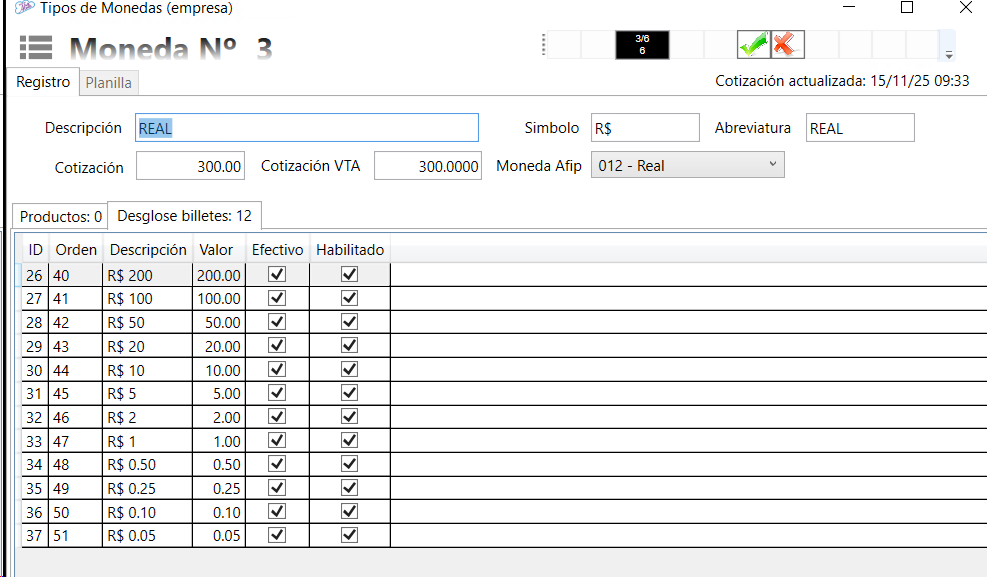Sort by the Valor column header
The image size is (987, 577).
pyautogui.click(x=217, y=250)
